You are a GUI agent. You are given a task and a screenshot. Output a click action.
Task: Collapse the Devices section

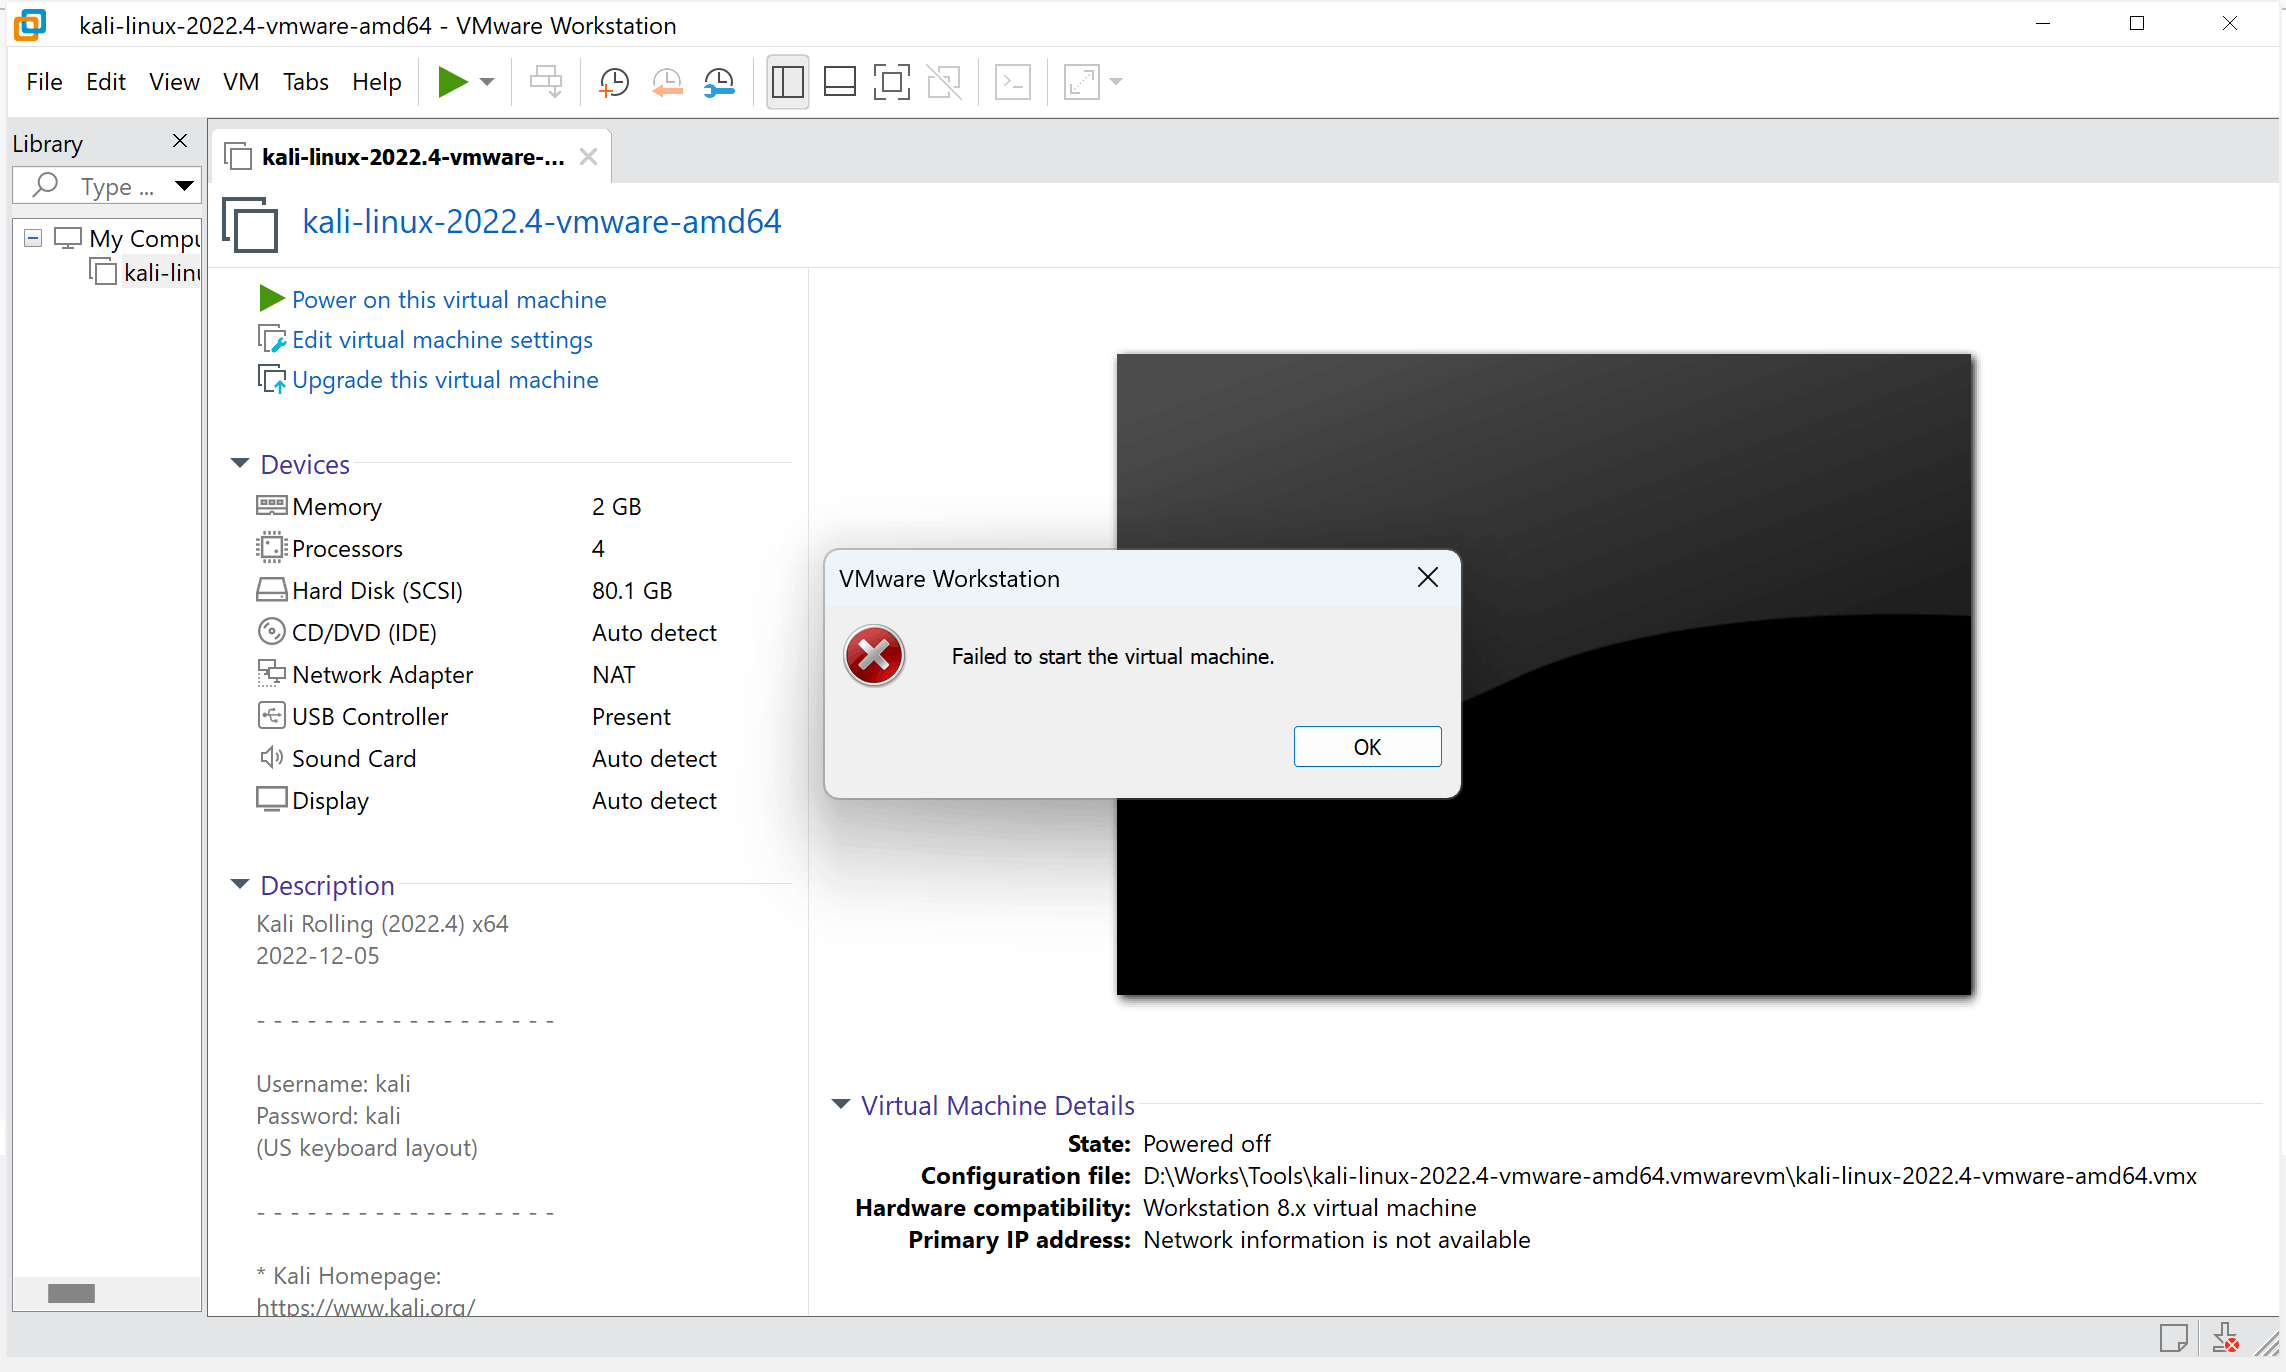coord(240,463)
